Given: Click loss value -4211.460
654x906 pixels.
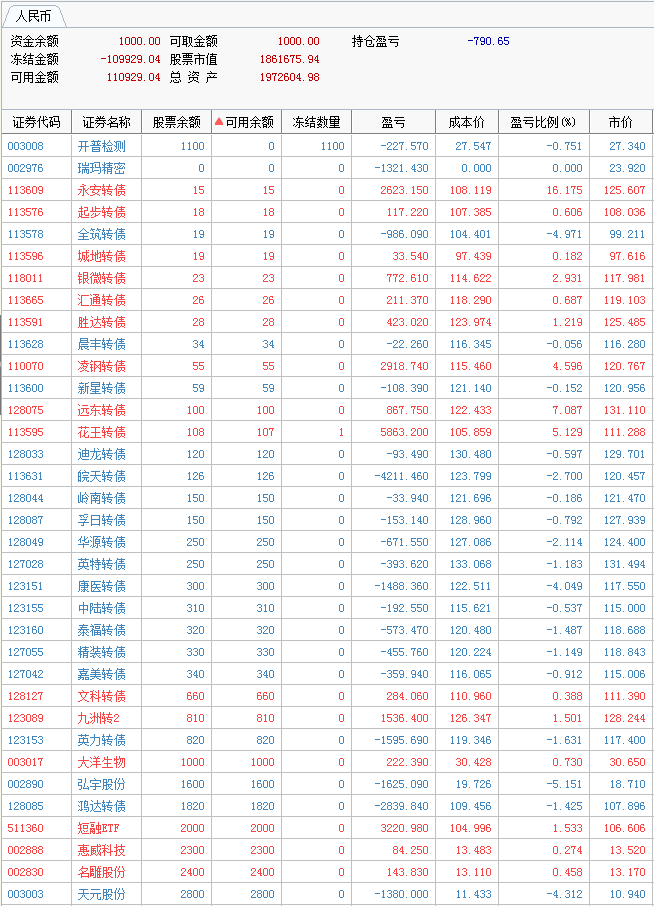Looking at the screenshot, I should (x=402, y=476).
